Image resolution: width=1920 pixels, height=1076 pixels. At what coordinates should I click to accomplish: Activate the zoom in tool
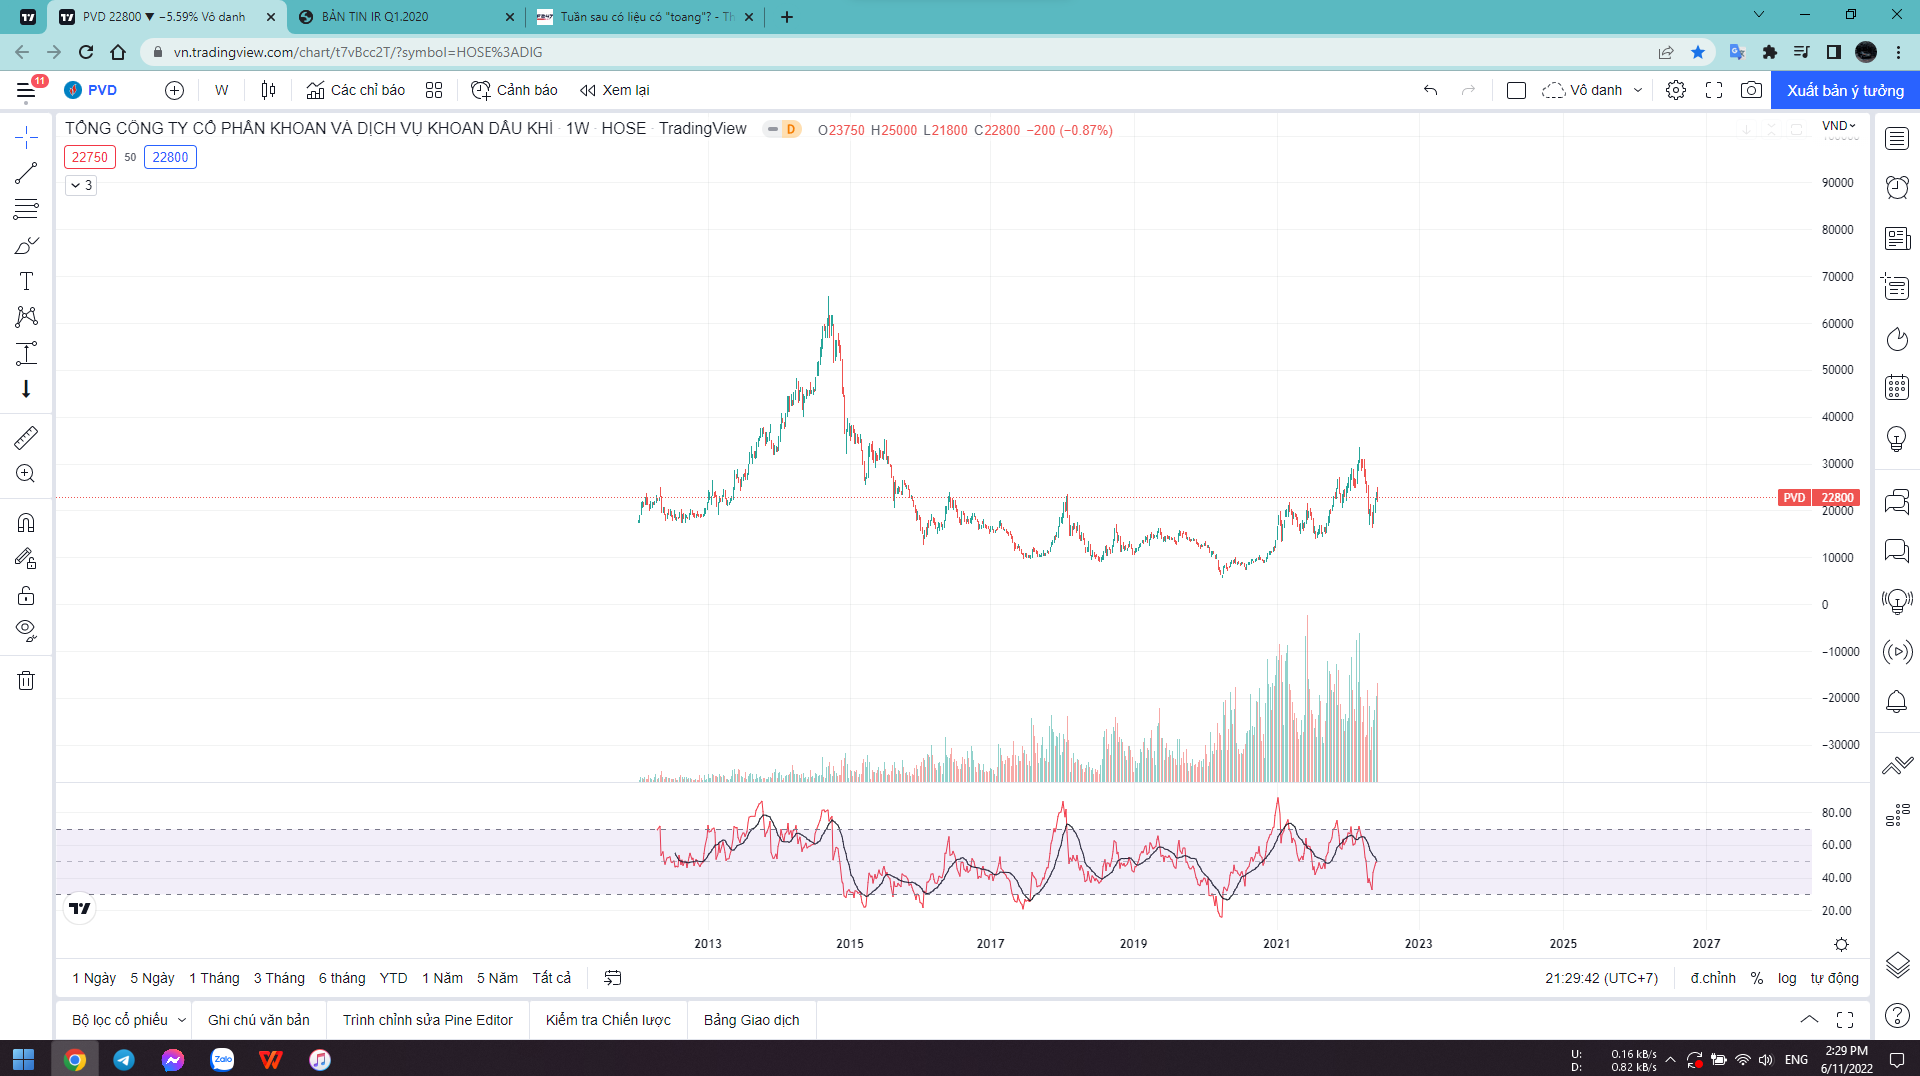[26, 474]
